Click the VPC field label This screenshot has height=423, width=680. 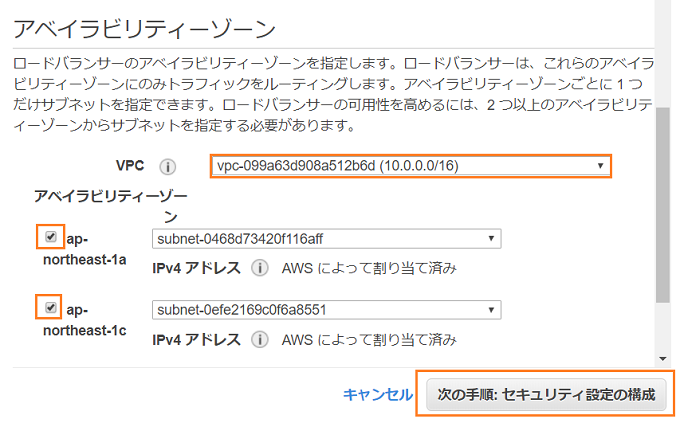click(130, 166)
